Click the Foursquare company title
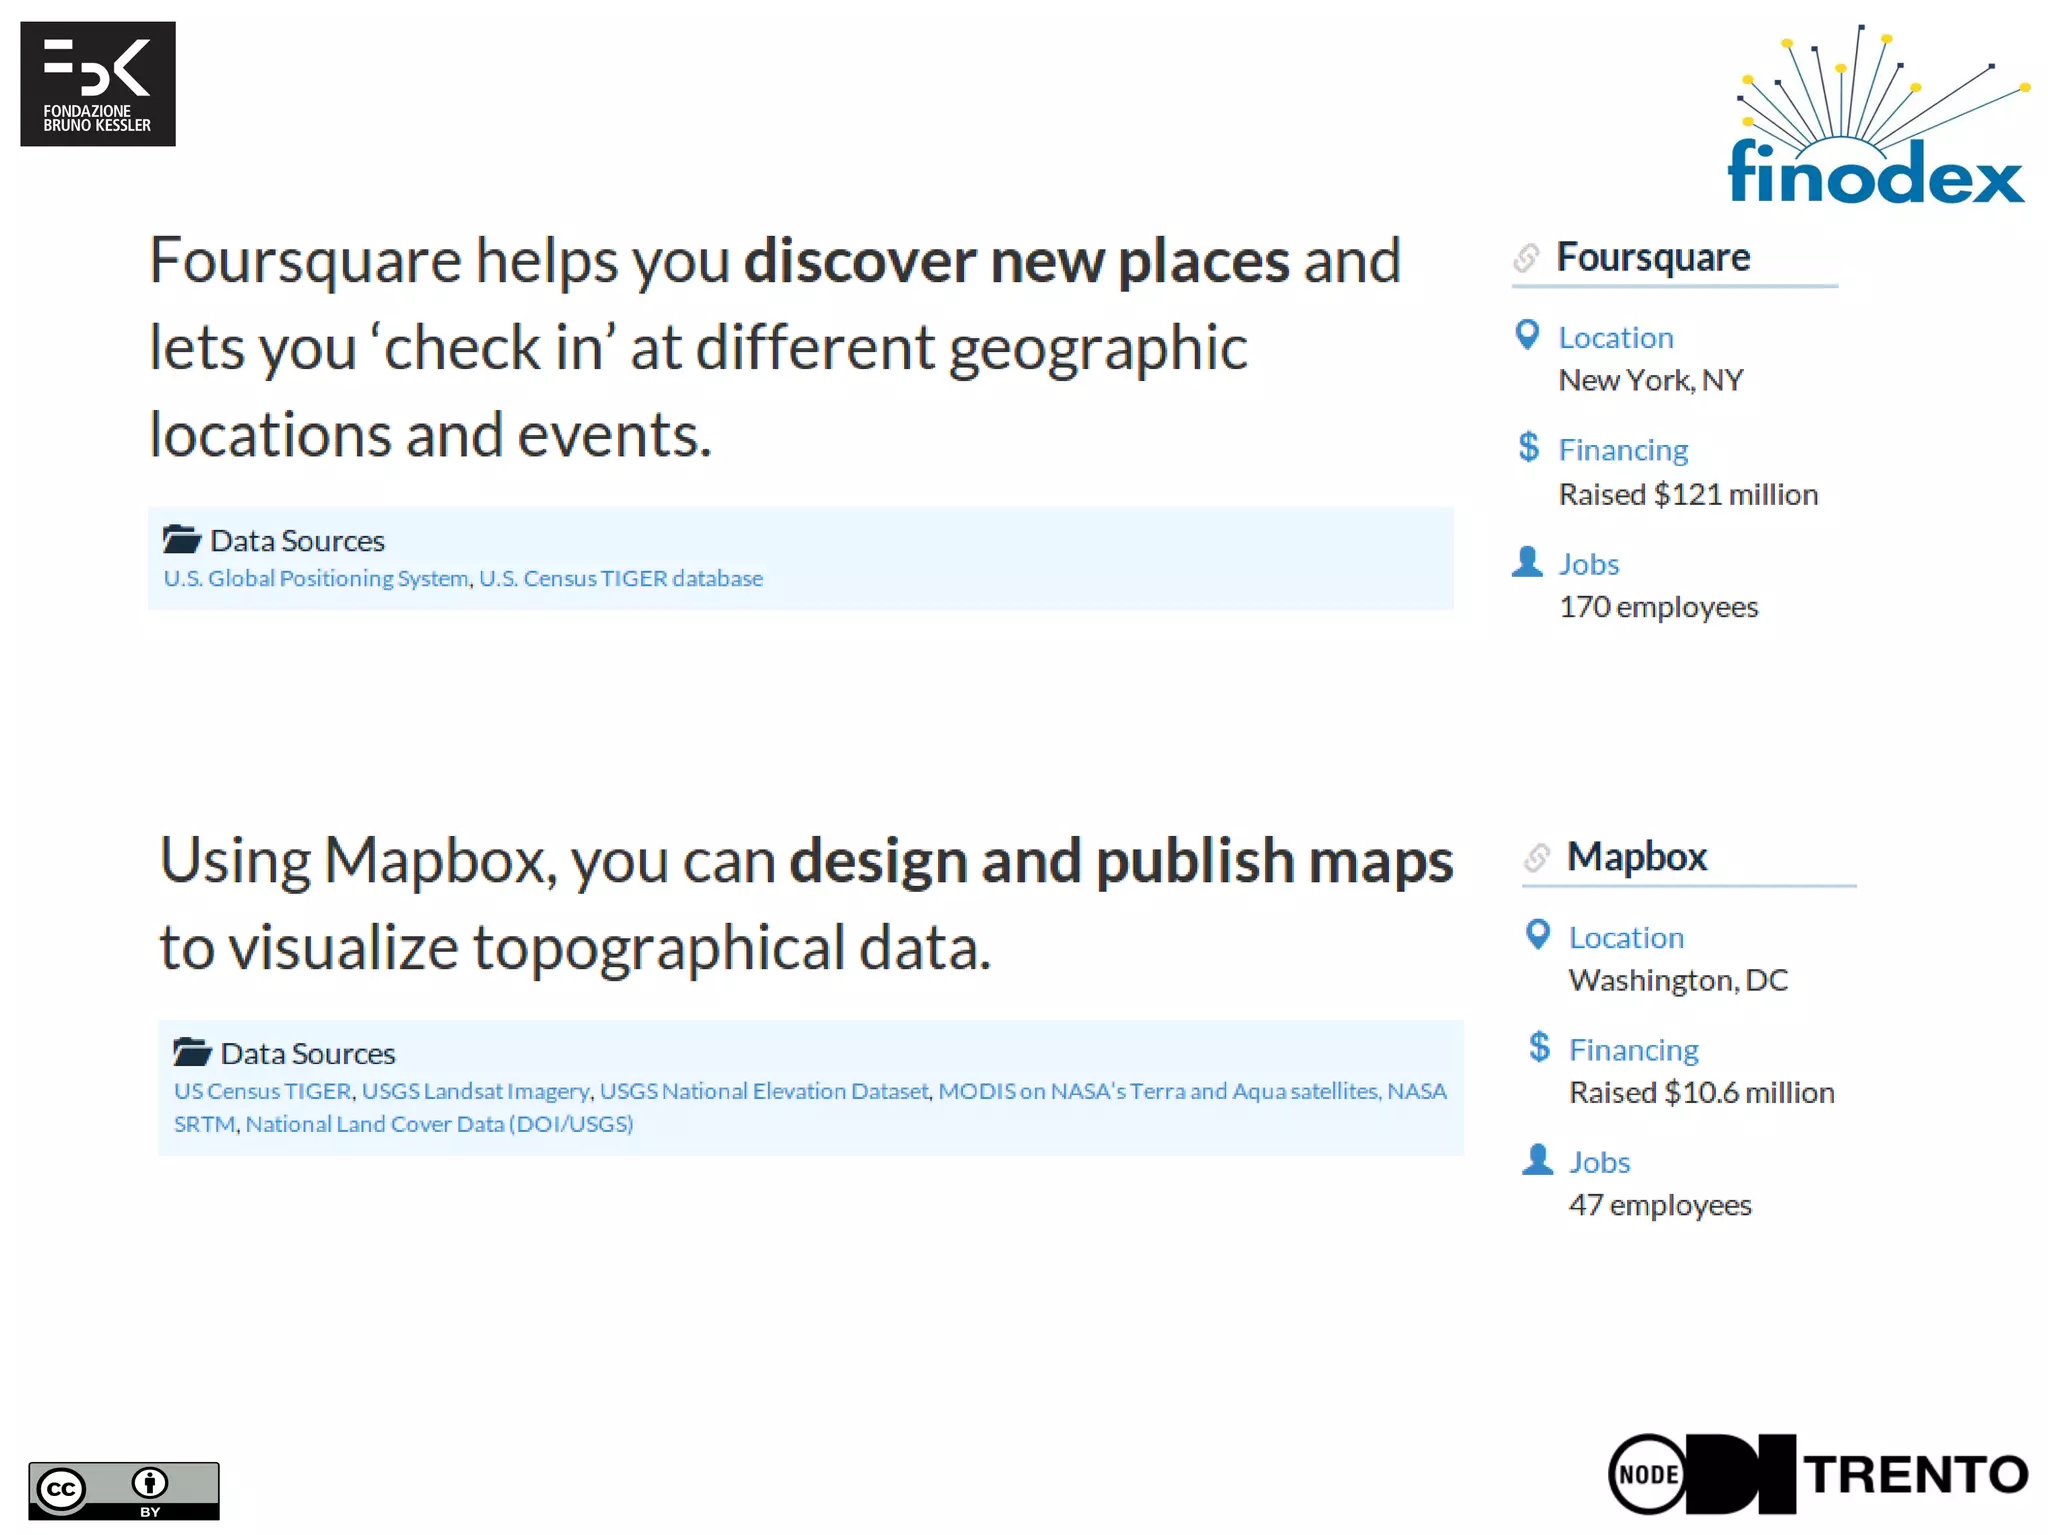 point(1652,258)
